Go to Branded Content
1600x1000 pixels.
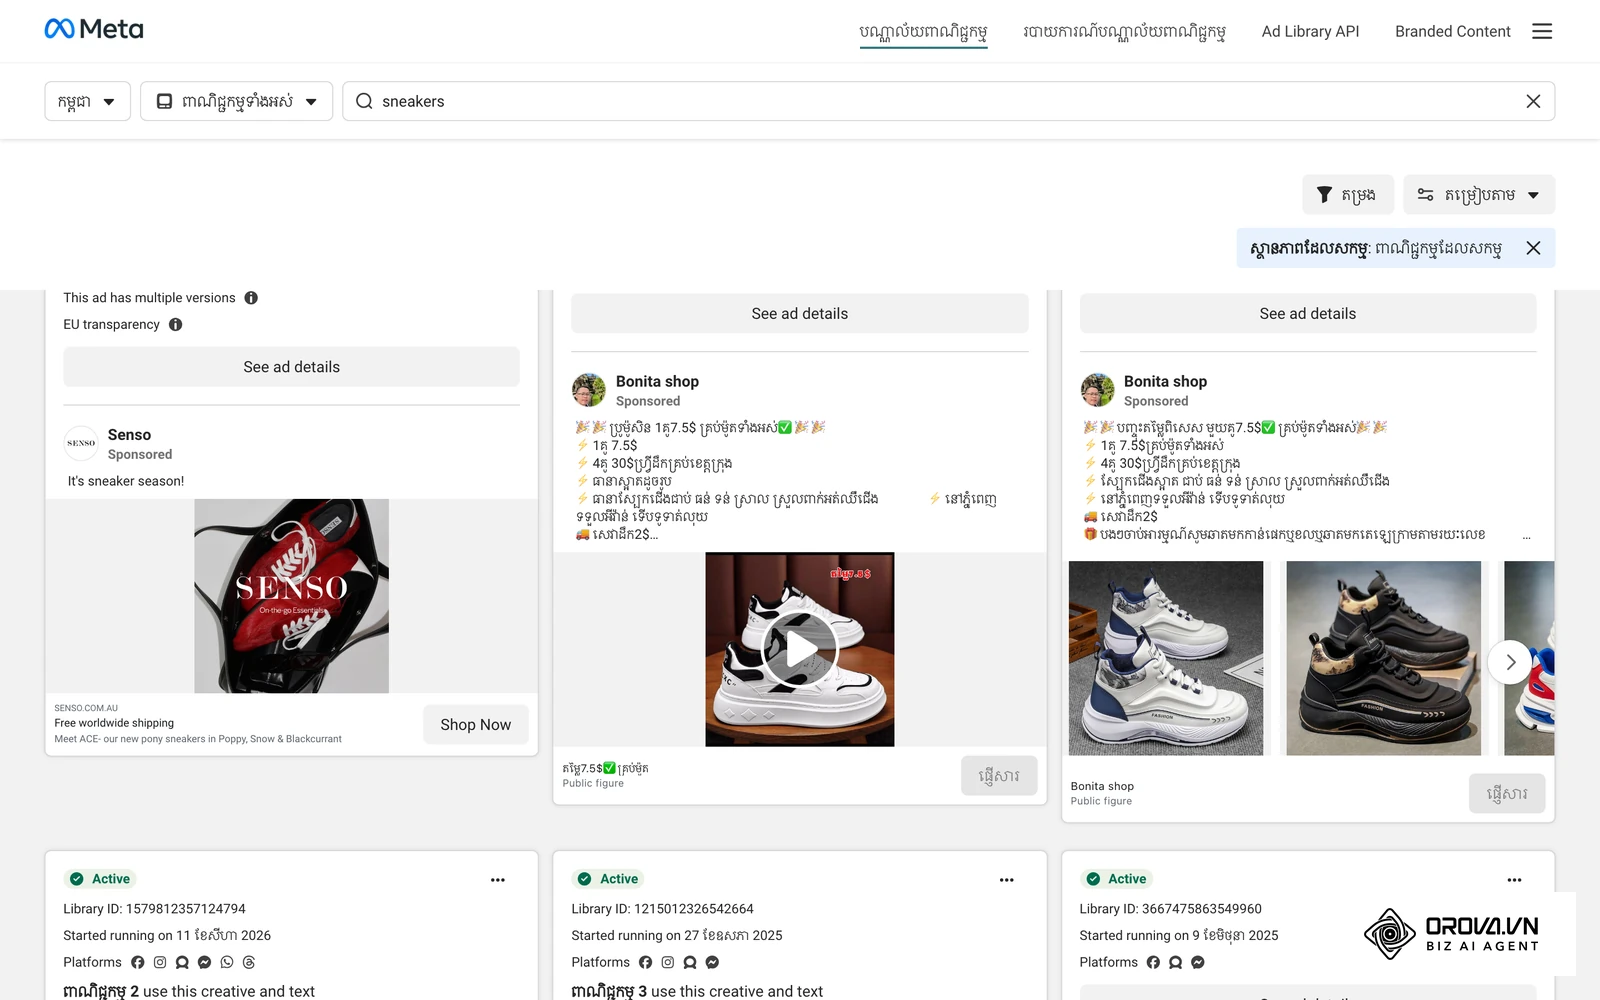point(1452,31)
